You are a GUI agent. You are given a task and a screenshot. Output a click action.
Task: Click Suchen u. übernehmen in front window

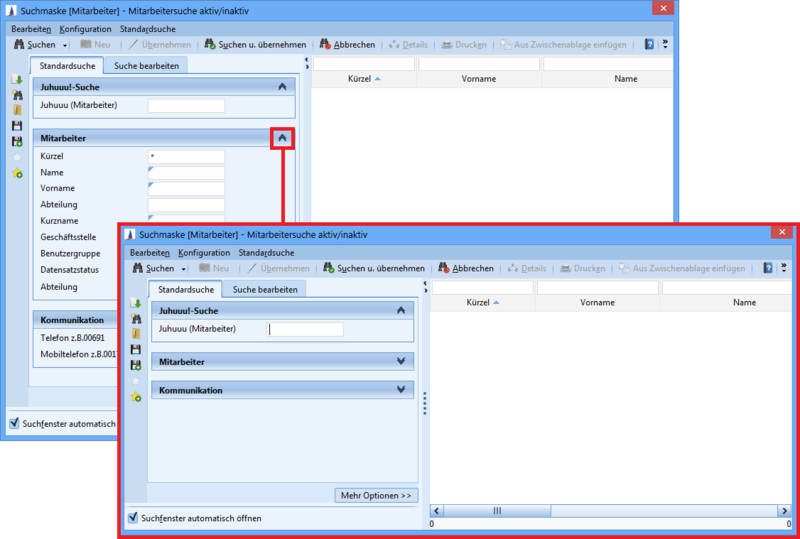coord(374,268)
